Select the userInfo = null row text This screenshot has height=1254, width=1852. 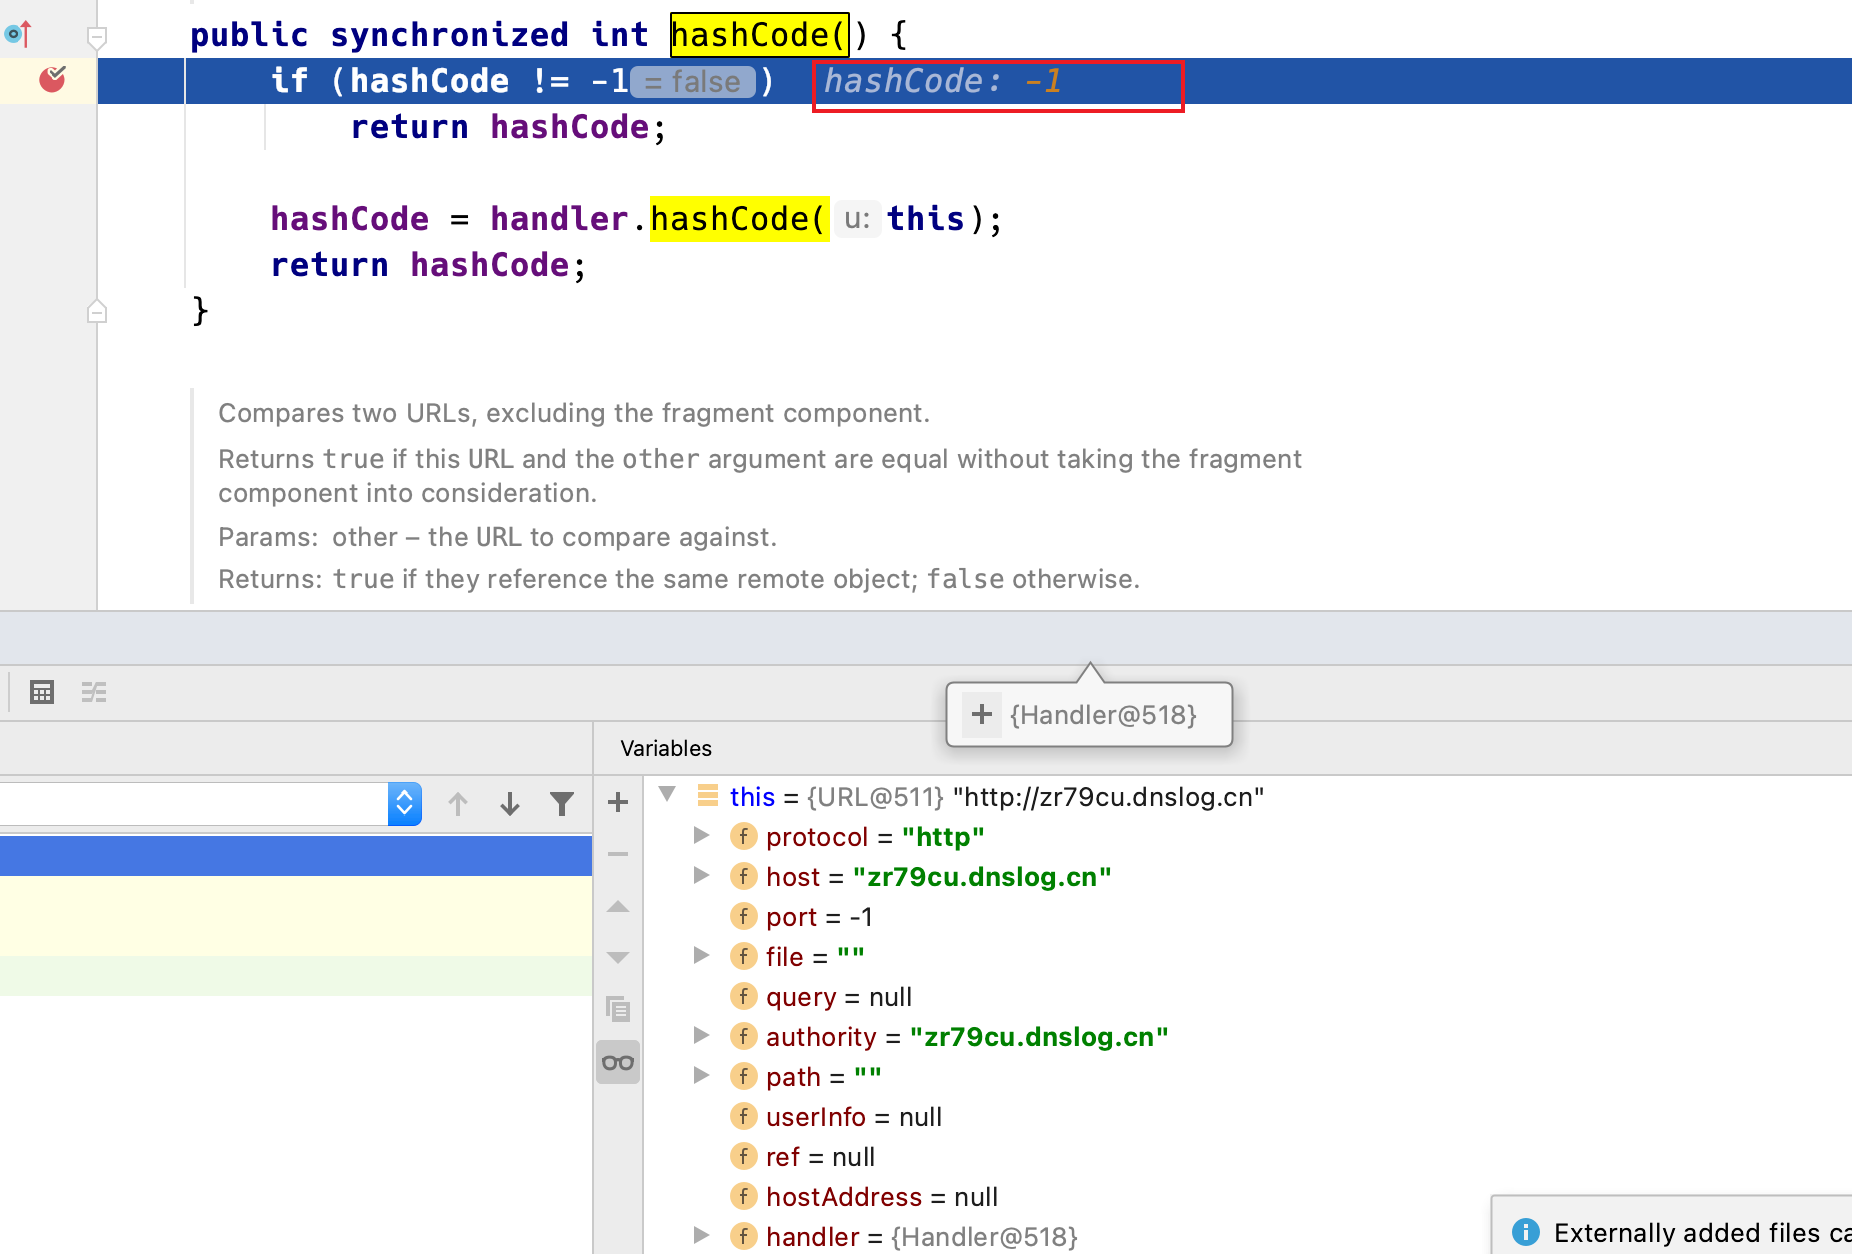[854, 1117]
